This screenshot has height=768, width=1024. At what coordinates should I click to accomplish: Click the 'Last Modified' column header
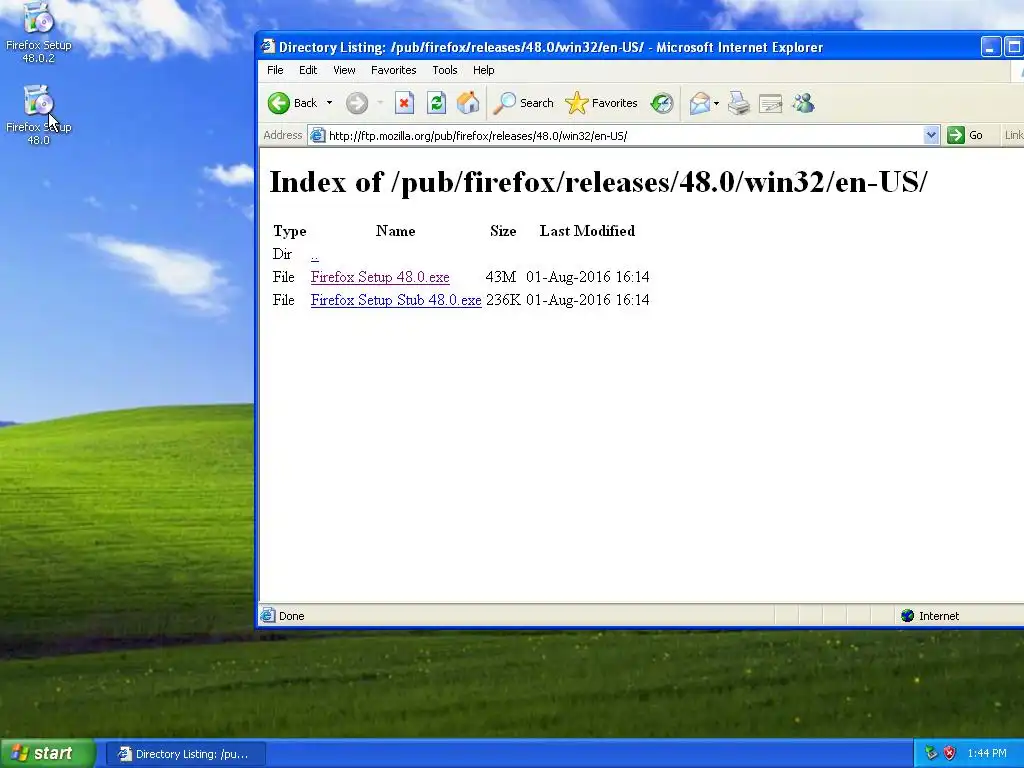point(587,231)
